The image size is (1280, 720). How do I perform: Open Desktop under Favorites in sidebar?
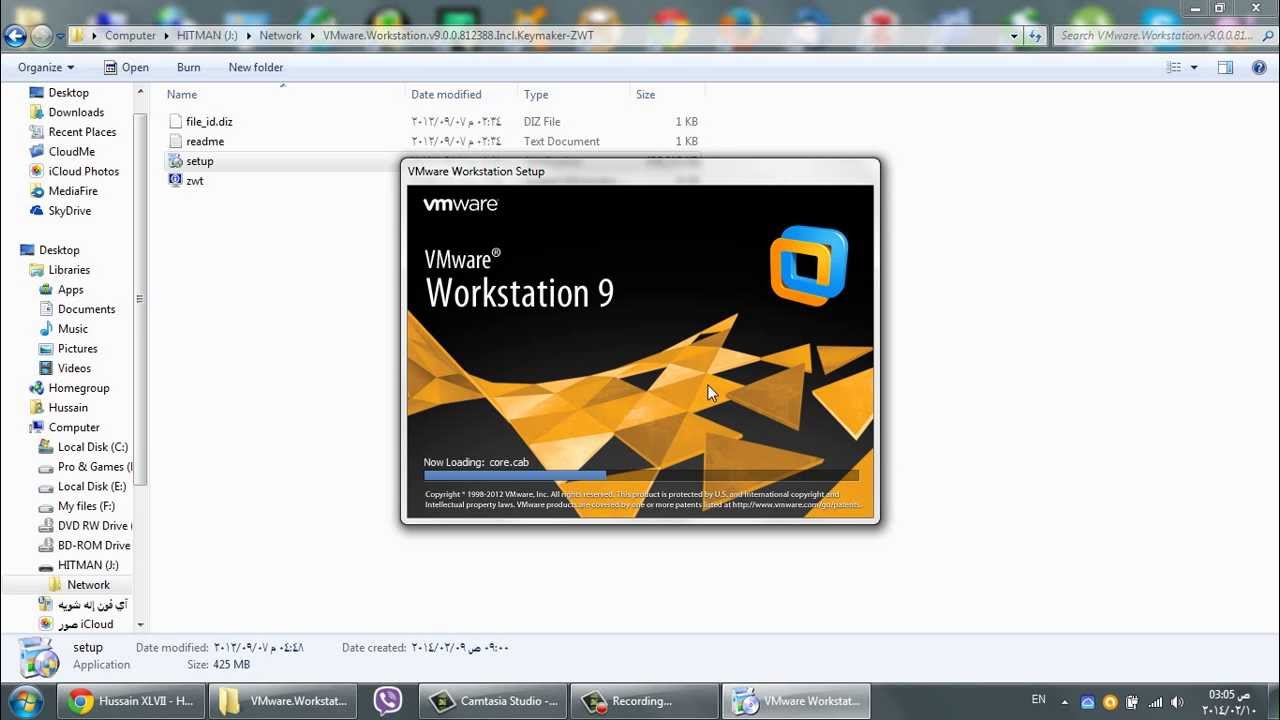[68, 92]
